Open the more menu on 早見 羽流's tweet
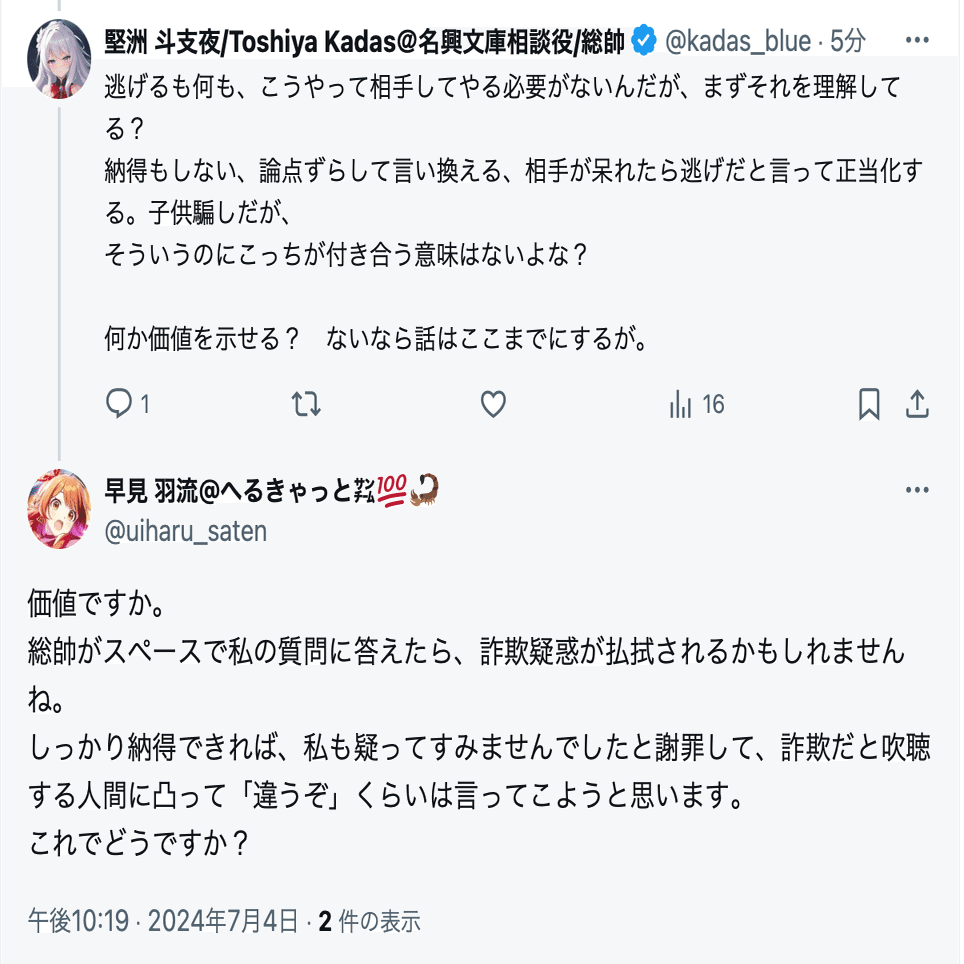This screenshot has width=964, height=964. (x=917, y=490)
